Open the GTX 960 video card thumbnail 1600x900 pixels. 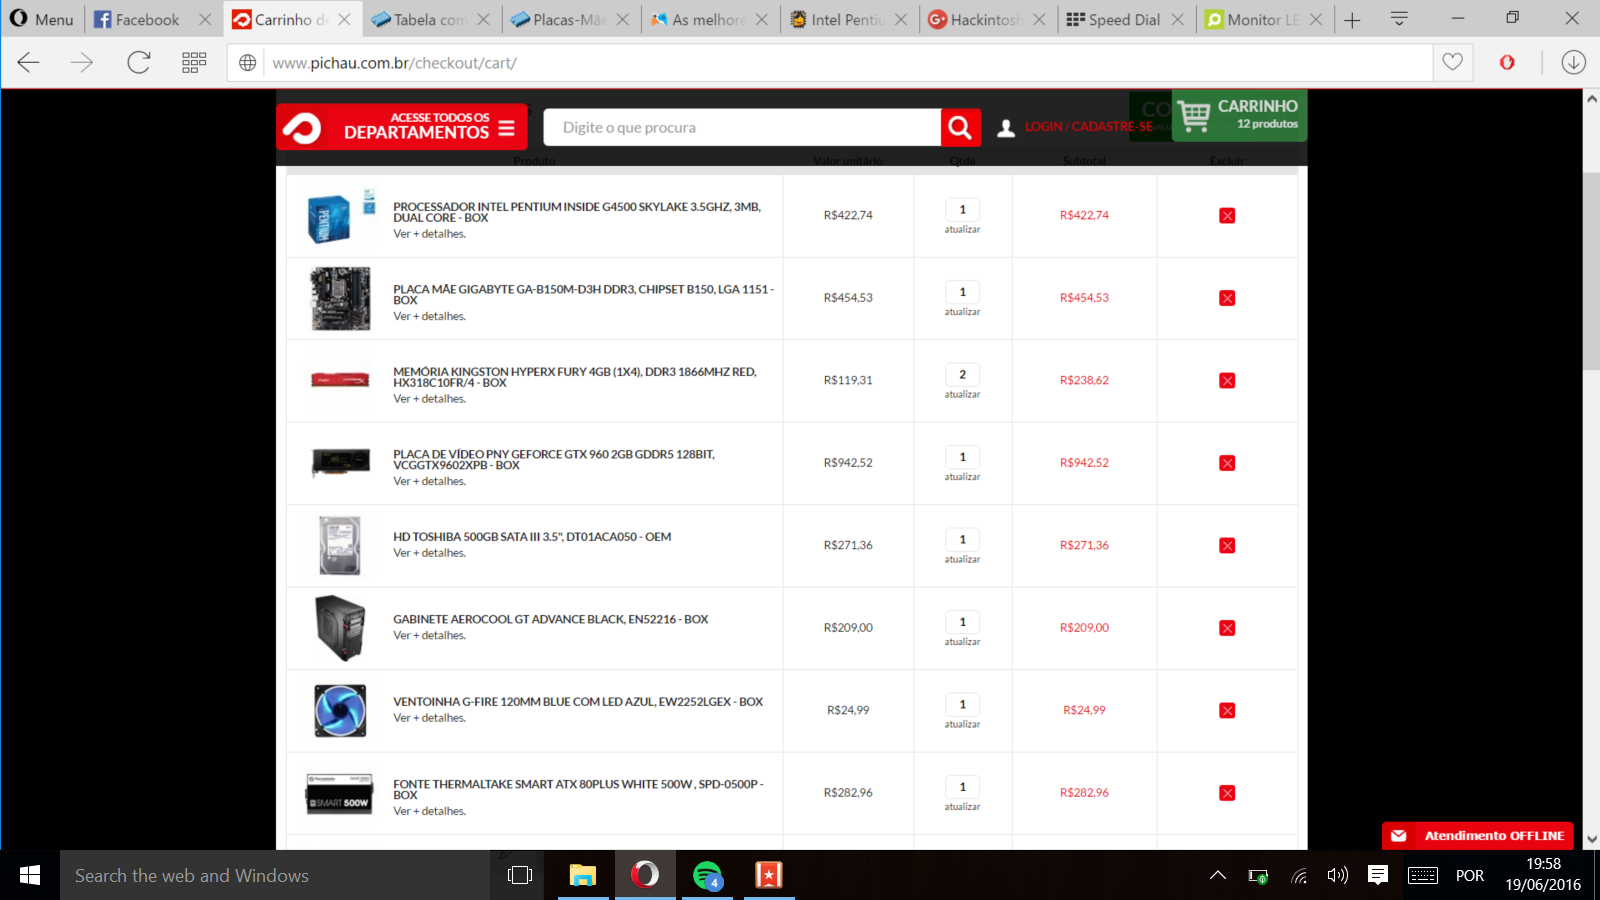[x=340, y=463]
